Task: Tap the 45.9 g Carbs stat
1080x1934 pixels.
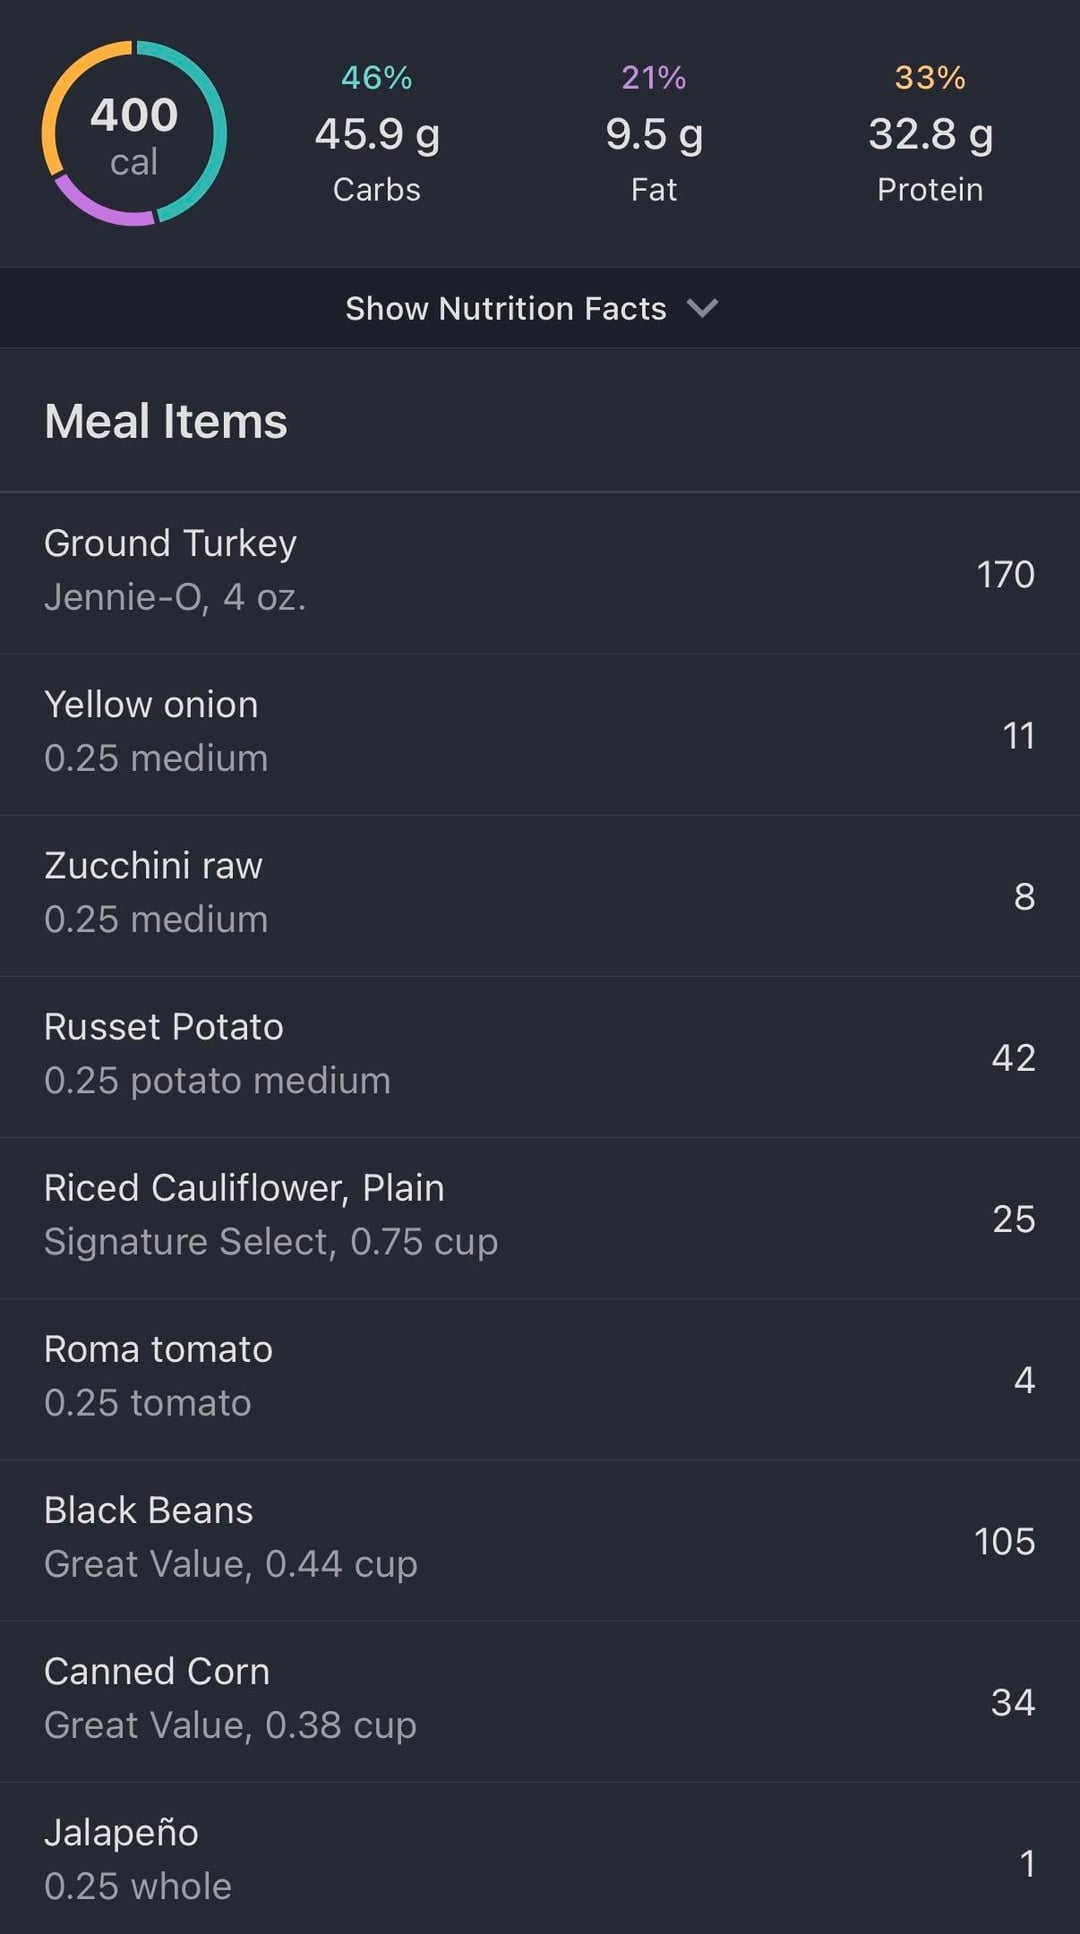Action: click(x=377, y=135)
